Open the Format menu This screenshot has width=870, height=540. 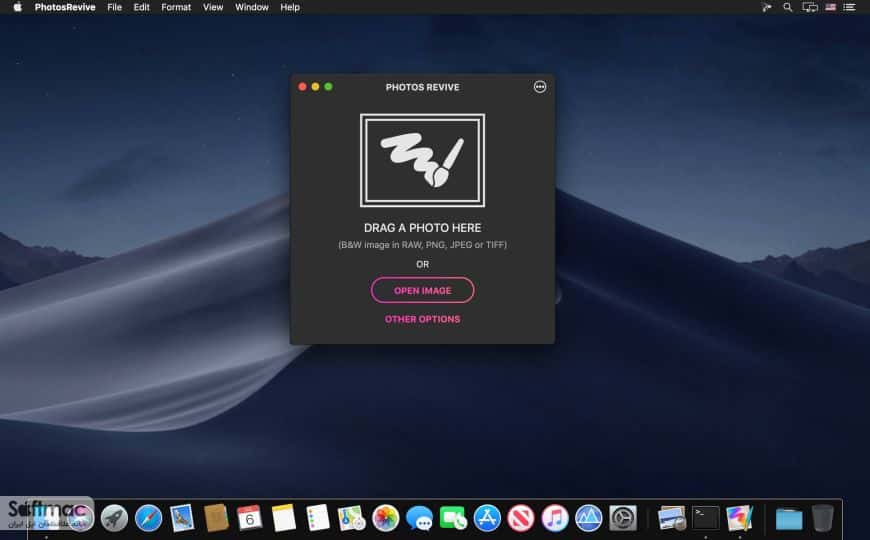coord(176,7)
